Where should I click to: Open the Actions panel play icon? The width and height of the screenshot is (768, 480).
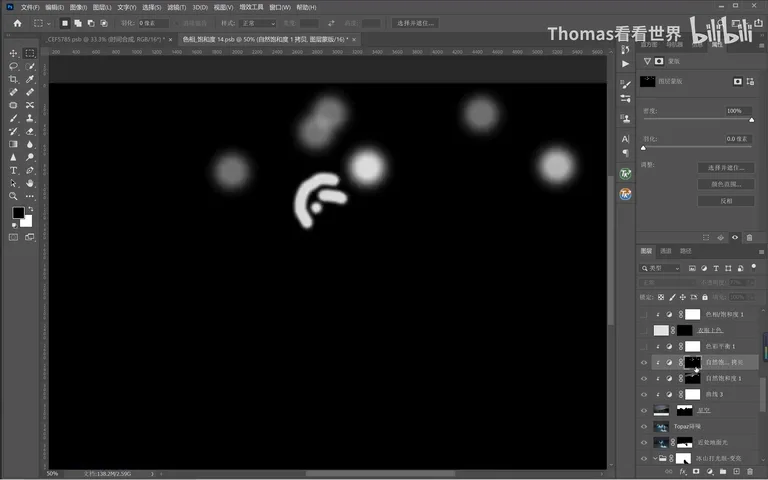pyautogui.click(x=625, y=64)
